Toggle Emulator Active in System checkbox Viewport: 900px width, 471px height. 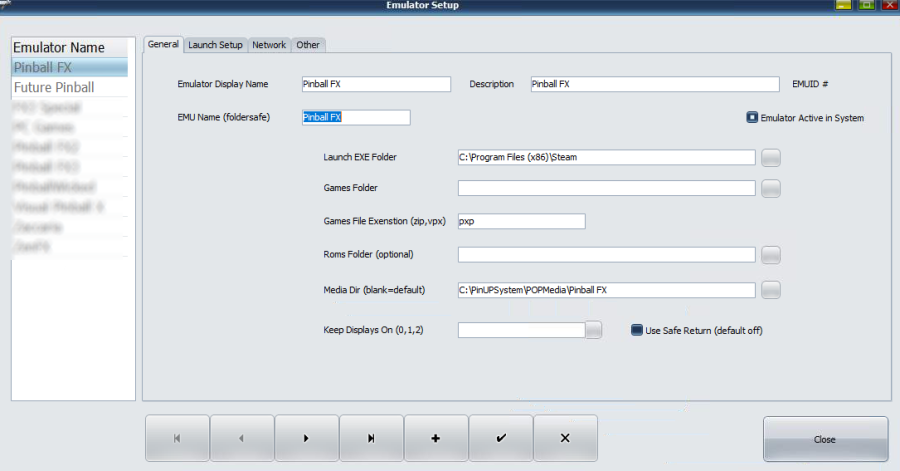point(753,118)
